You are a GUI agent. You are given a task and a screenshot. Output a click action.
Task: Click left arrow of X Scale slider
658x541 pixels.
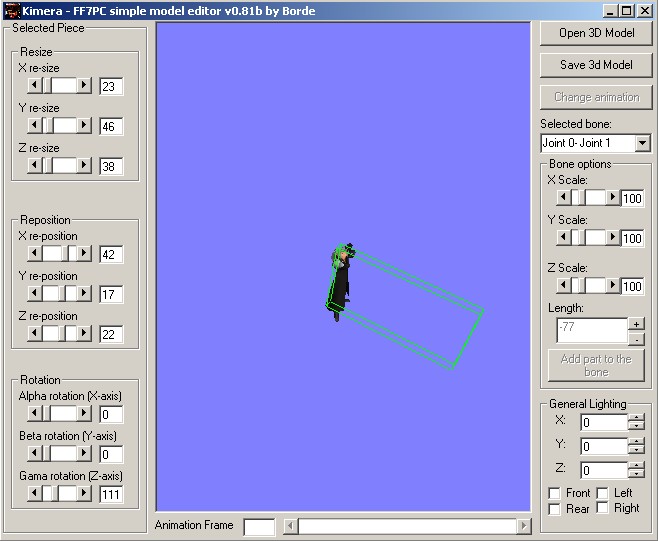(x=563, y=198)
